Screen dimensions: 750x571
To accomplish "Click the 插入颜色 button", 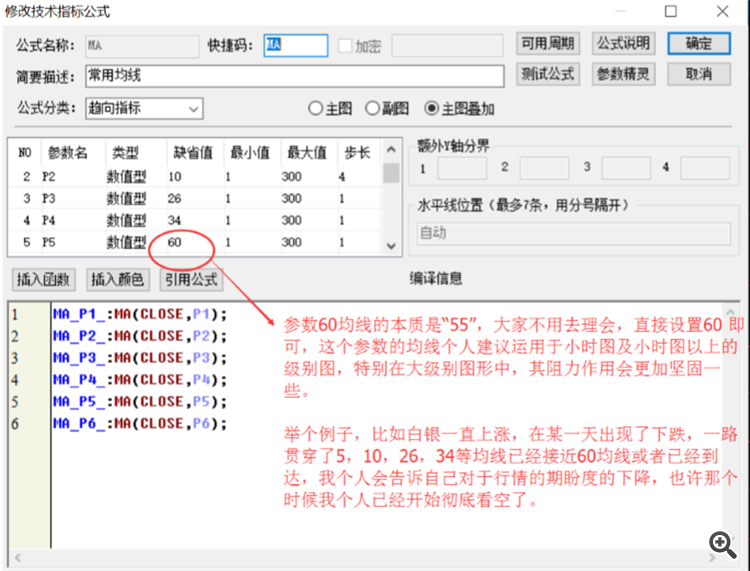I will 118,280.
